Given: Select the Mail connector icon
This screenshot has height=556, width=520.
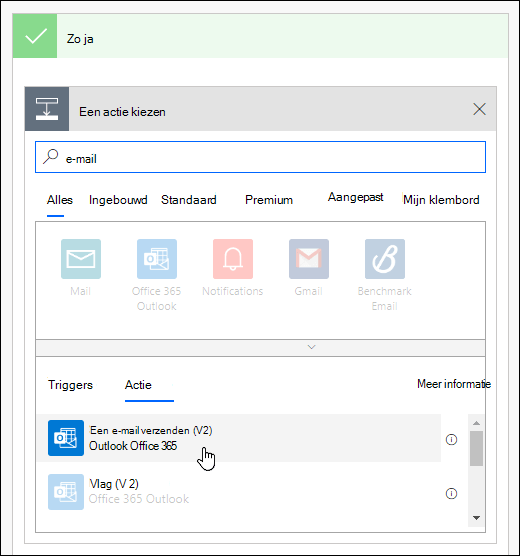Looking at the screenshot, I should click(x=81, y=259).
